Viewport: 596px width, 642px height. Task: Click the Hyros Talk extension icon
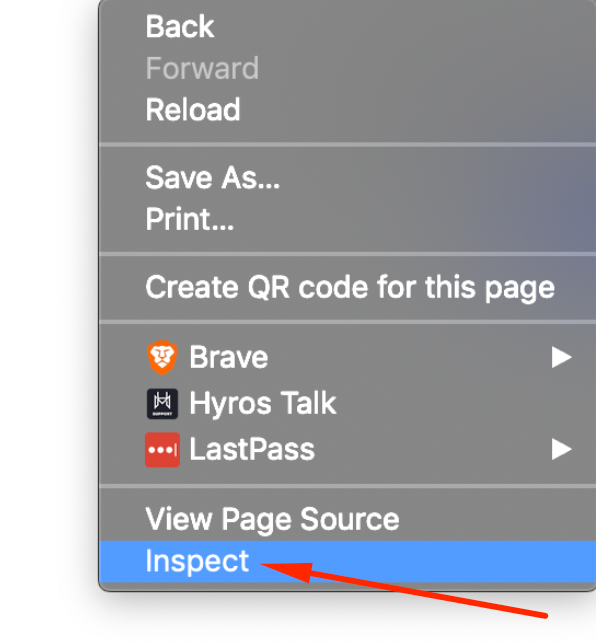point(162,404)
